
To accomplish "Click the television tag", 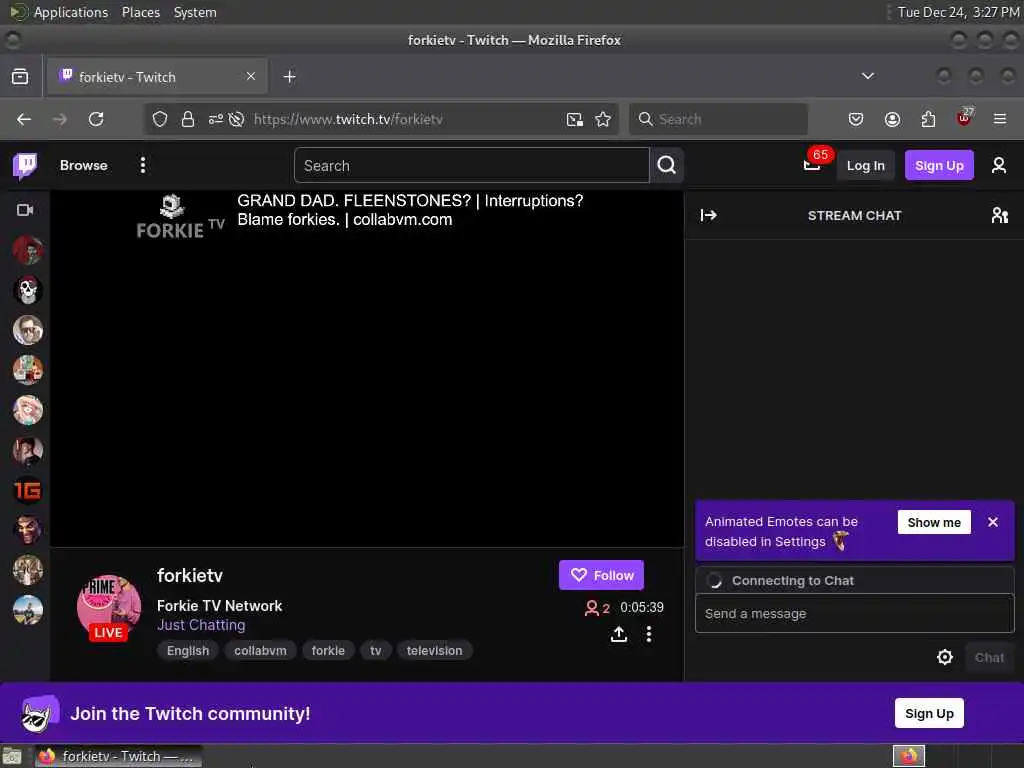I will 434,651.
